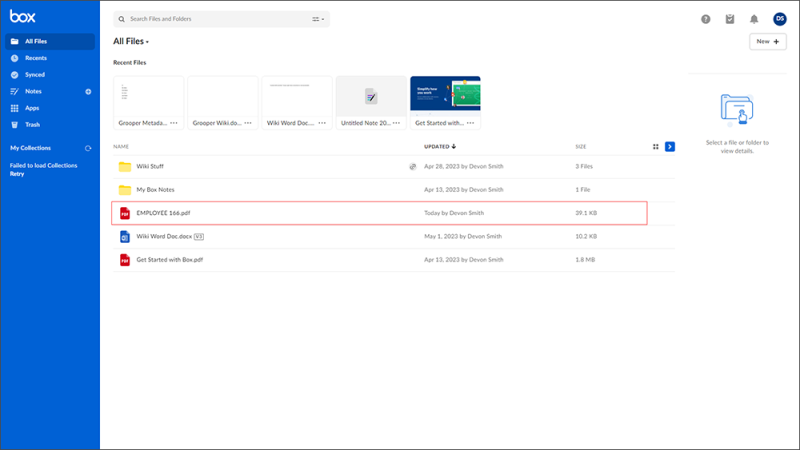Click the Synced checkmark icon
This screenshot has width=800, height=450.
point(14,75)
